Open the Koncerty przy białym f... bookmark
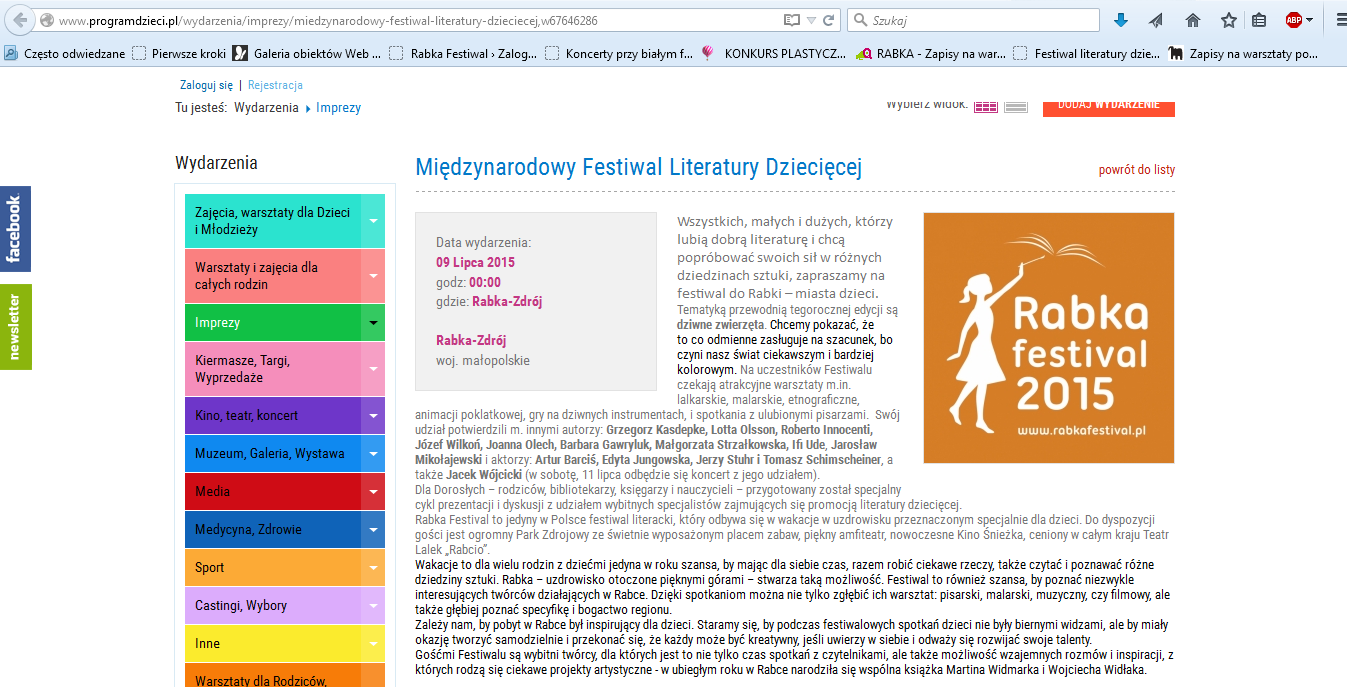Viewport: 1347px width, 687px height. click(x=619, y=54)
